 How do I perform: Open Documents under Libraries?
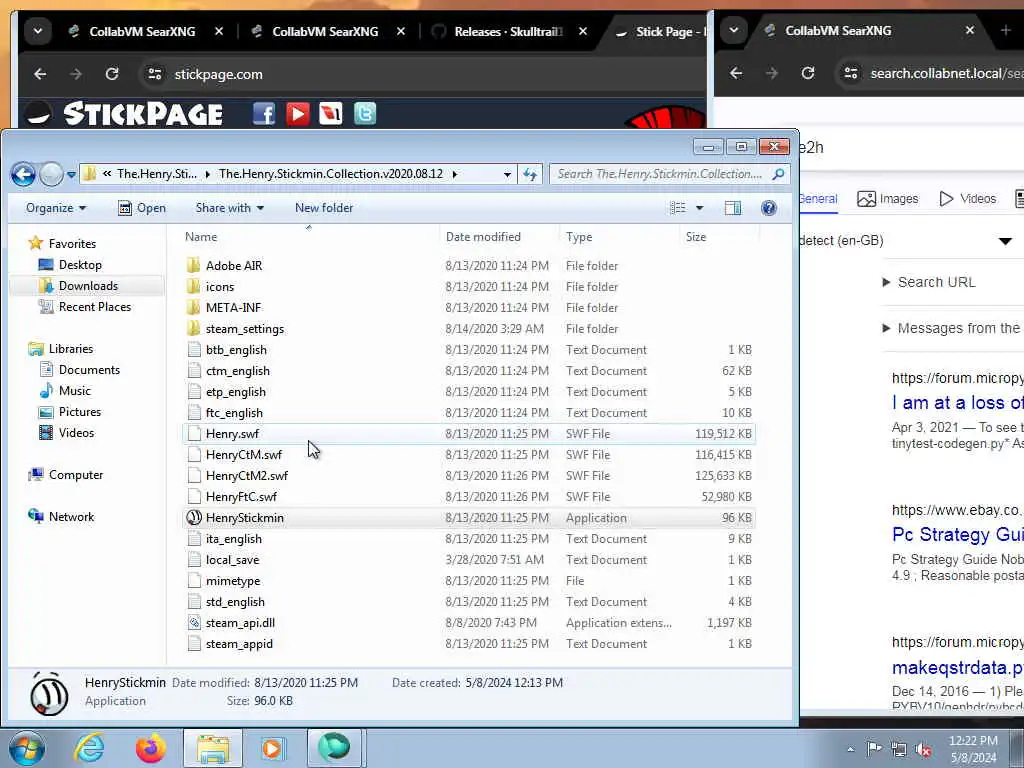point(89,370)
